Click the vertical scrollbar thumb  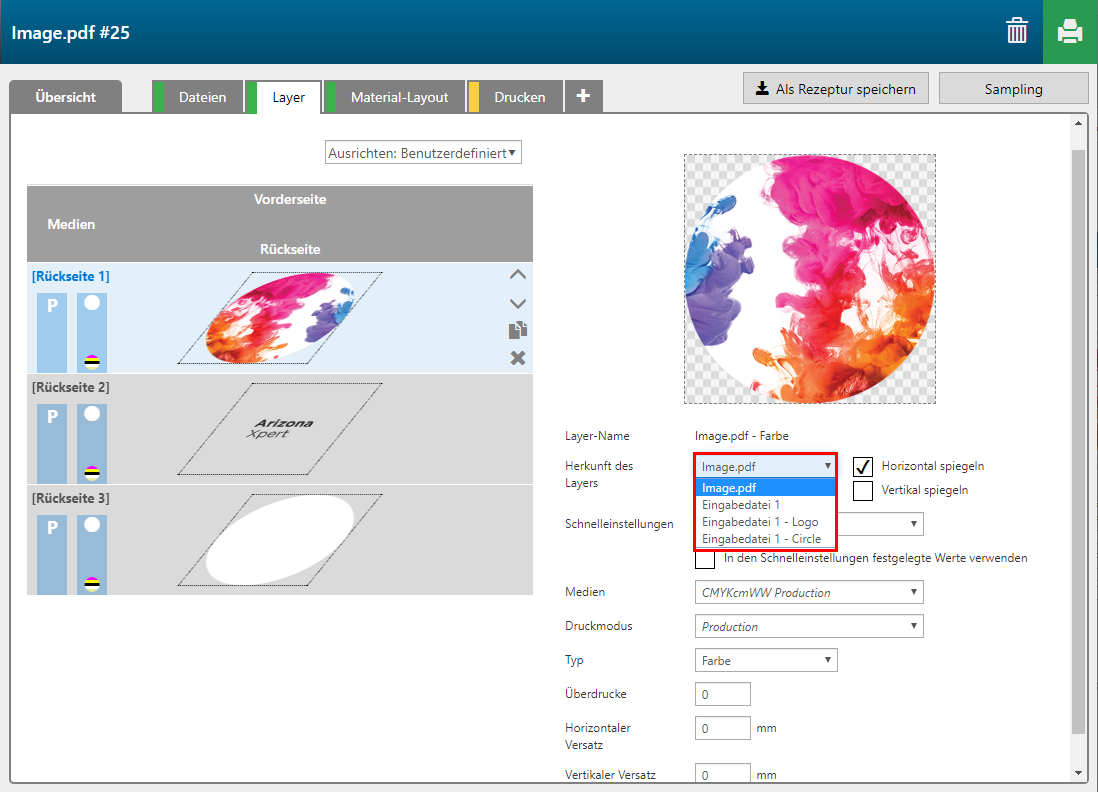(1078, 441)
